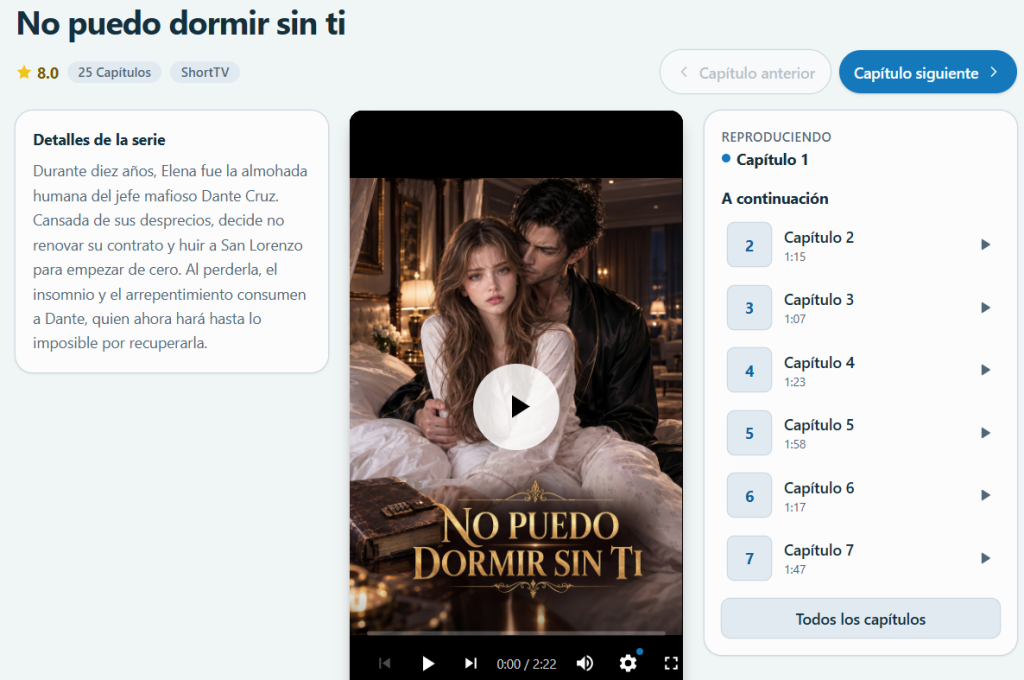Click the play arrow beside Capítulo 2
This screenshot has width=1024, height=680.
click(x=985, y=245)
